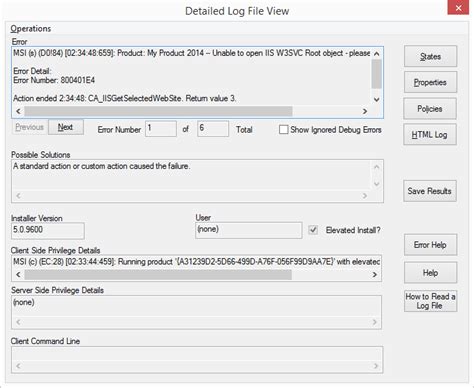Image resolution: width=474 pixels, height=388 pixels.
Task: Click the Installer Version field 5.0.9600
Action: tap(48, 231)
